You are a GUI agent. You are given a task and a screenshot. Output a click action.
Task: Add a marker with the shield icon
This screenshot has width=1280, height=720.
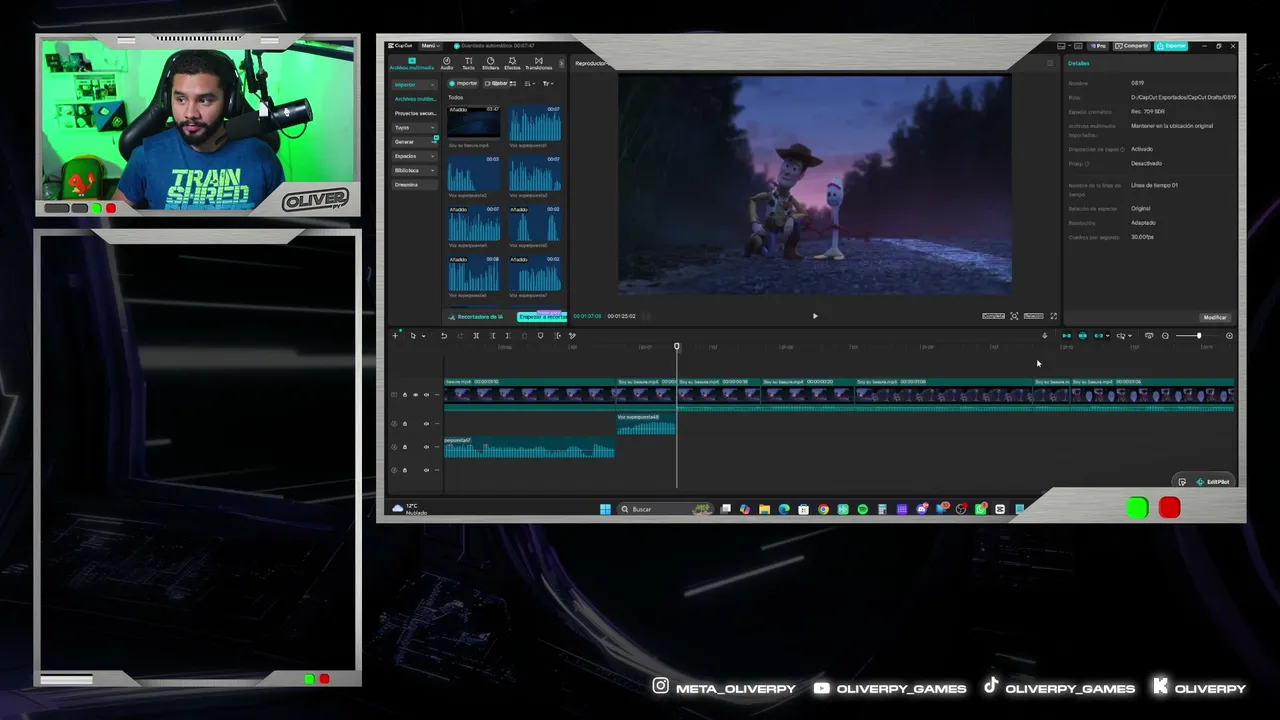(x=541, y=336)
